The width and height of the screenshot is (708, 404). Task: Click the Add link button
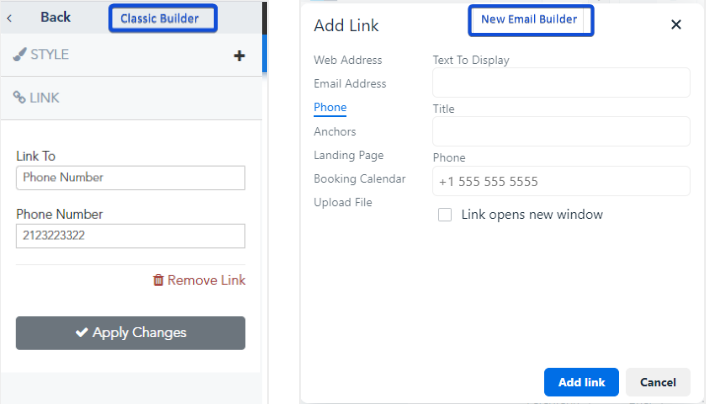pyautogui.click(x=581, y=382)
